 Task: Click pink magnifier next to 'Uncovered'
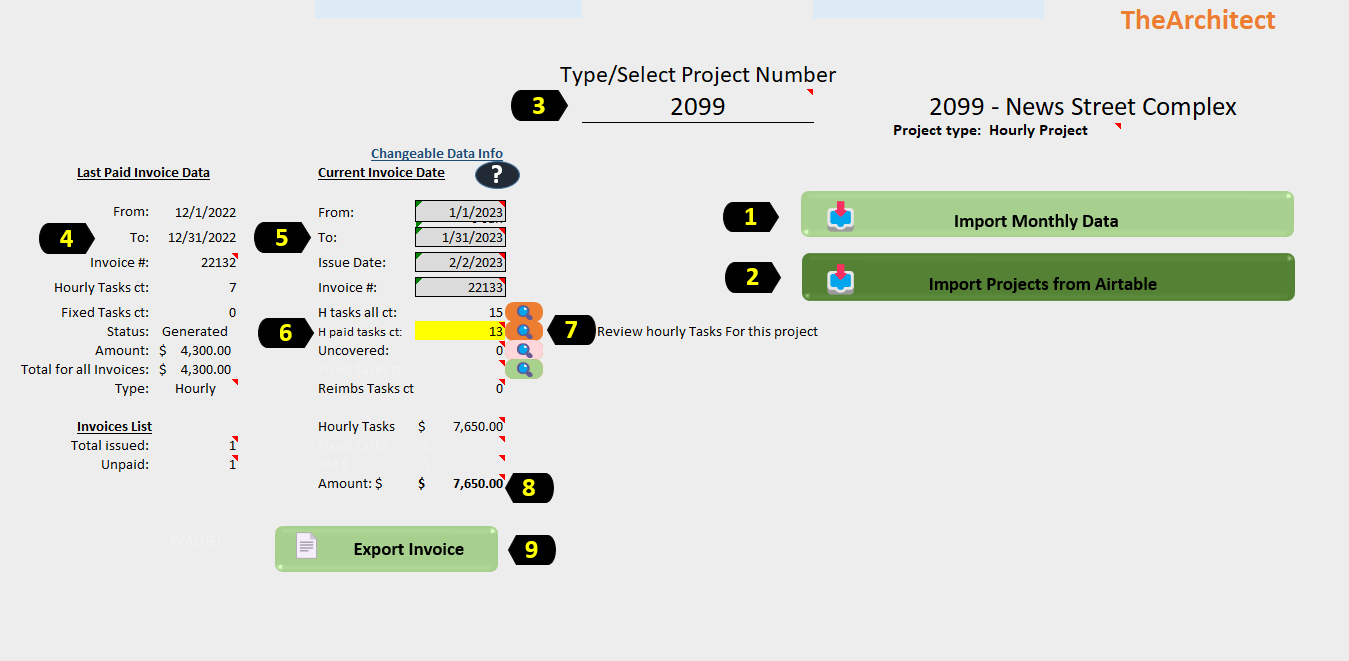(523, 349)
